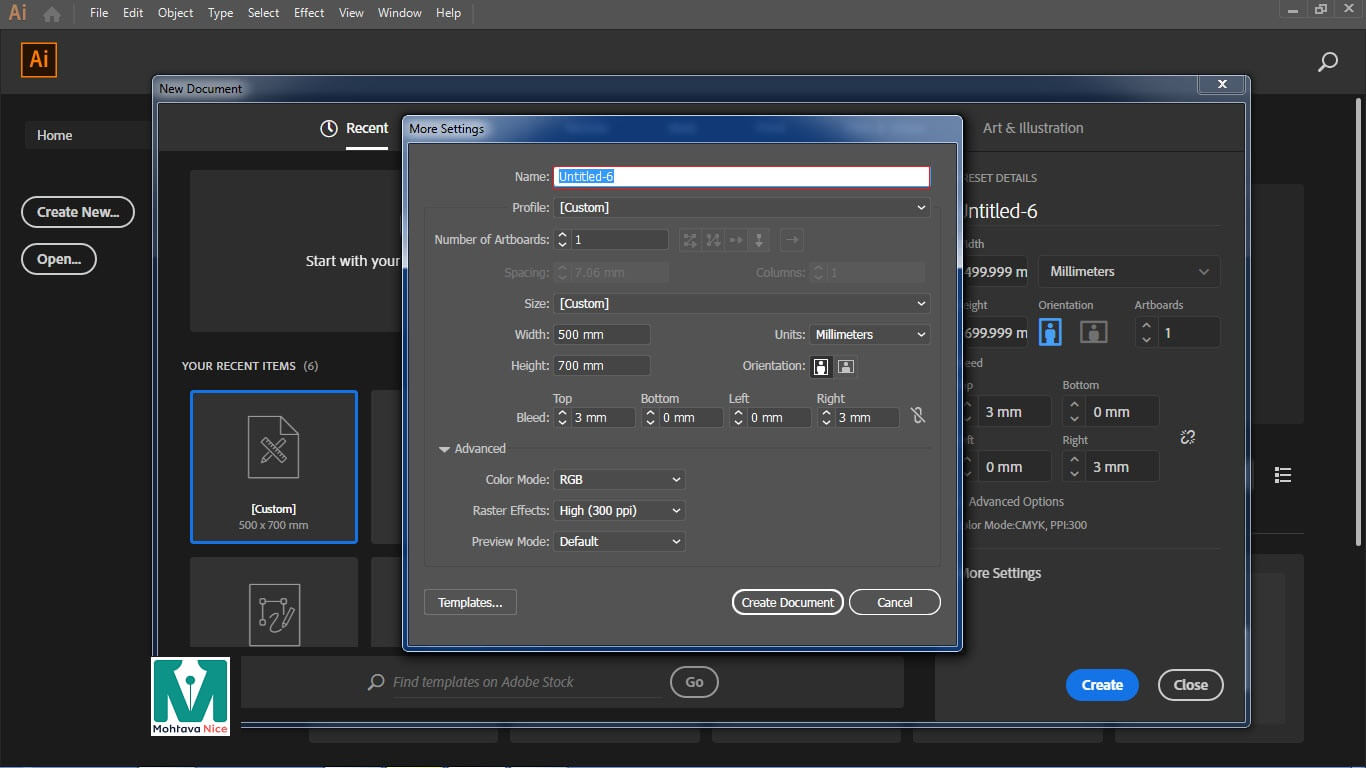1366x768 pixels.
Task: Click the Width field showing 500 mm
Action: 601,335
